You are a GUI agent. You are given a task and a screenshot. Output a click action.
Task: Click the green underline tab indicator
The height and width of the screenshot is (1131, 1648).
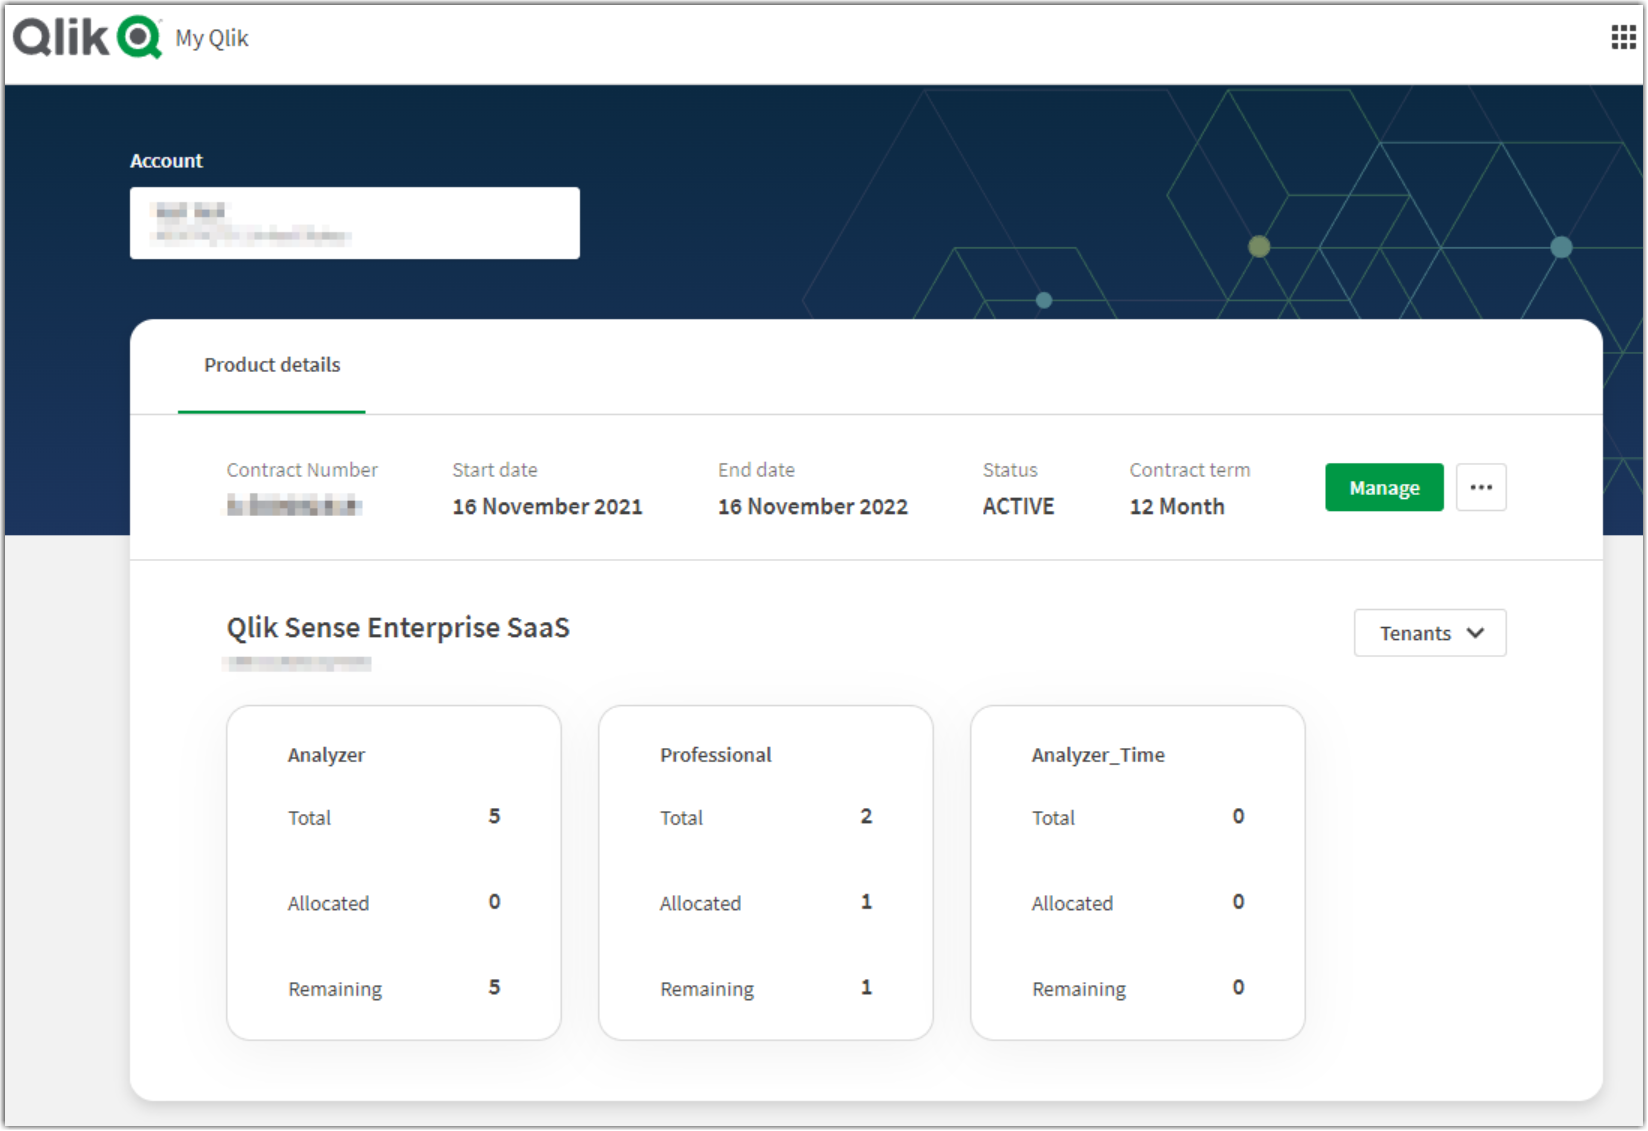pos(271,410)
